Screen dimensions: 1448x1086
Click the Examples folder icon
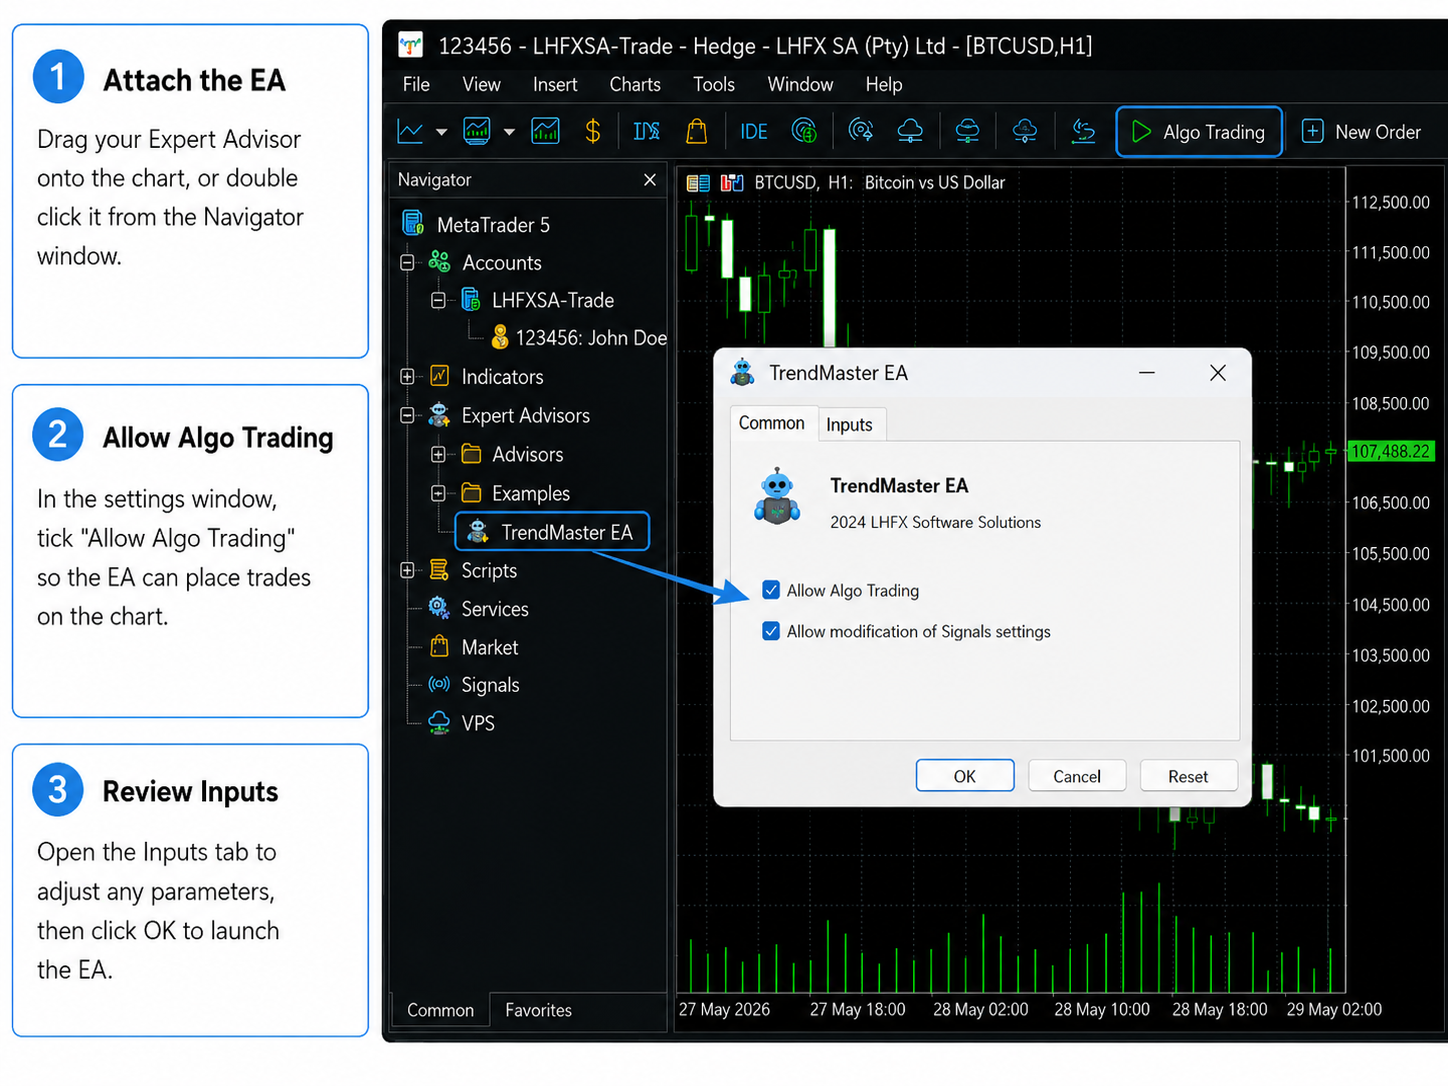click(471, 493)
